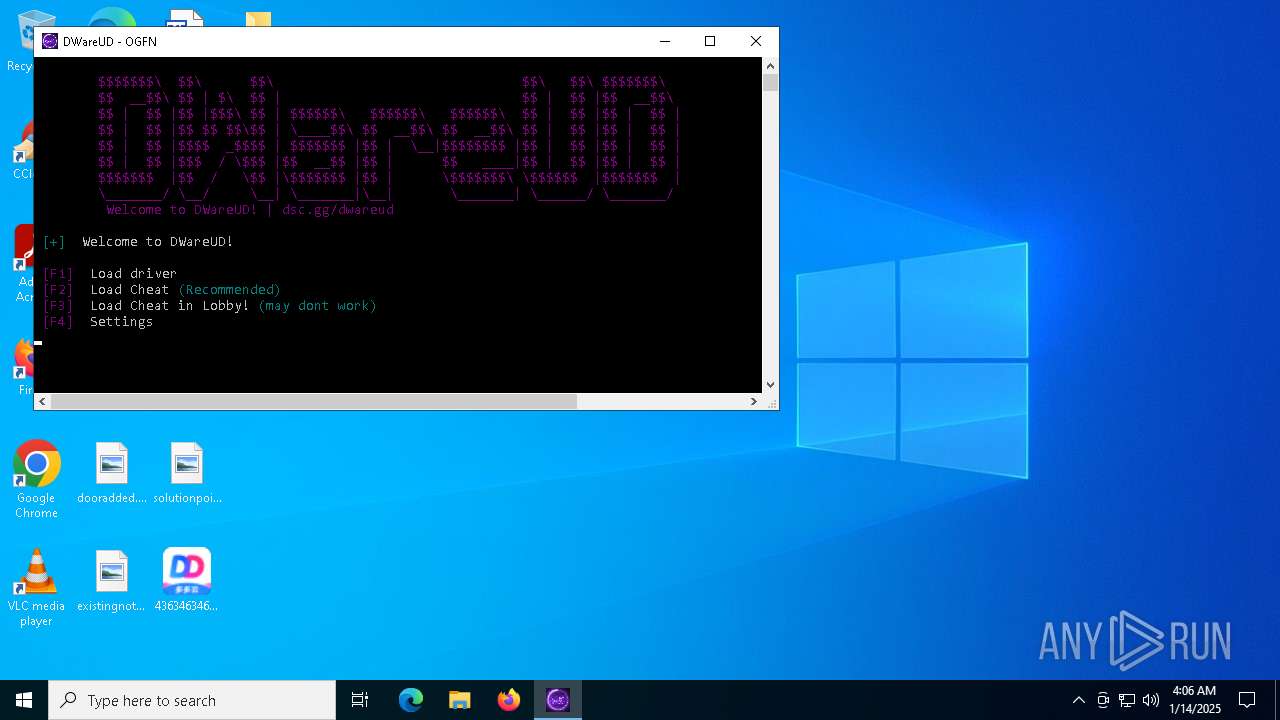
Task: Click the console horizontal scrollbar right arrow
Action: point(754,401)
